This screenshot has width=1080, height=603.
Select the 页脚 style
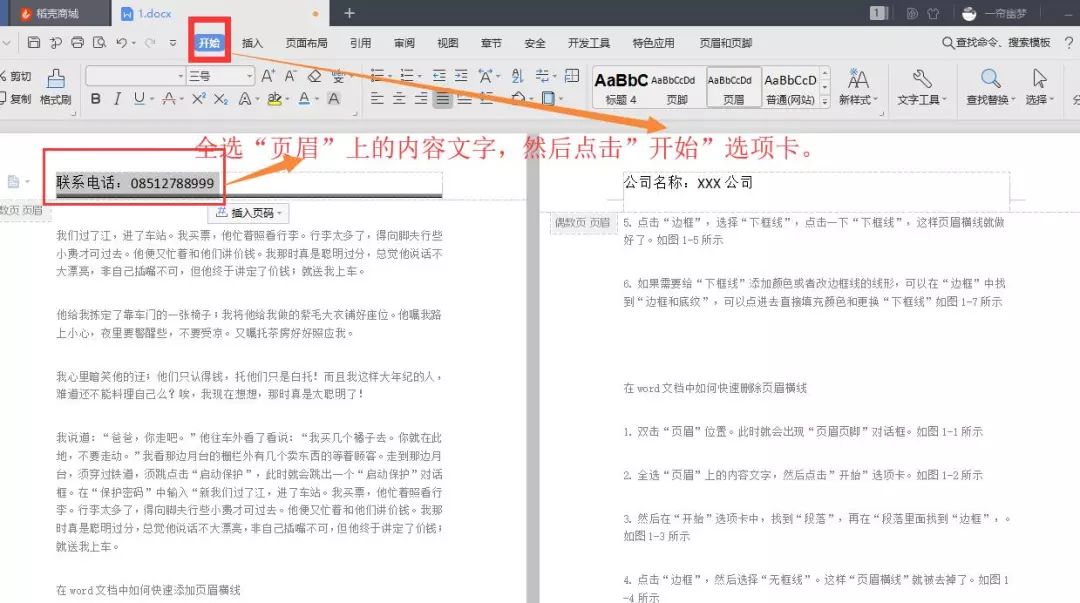pyautogui.click(x=676, y=88)
